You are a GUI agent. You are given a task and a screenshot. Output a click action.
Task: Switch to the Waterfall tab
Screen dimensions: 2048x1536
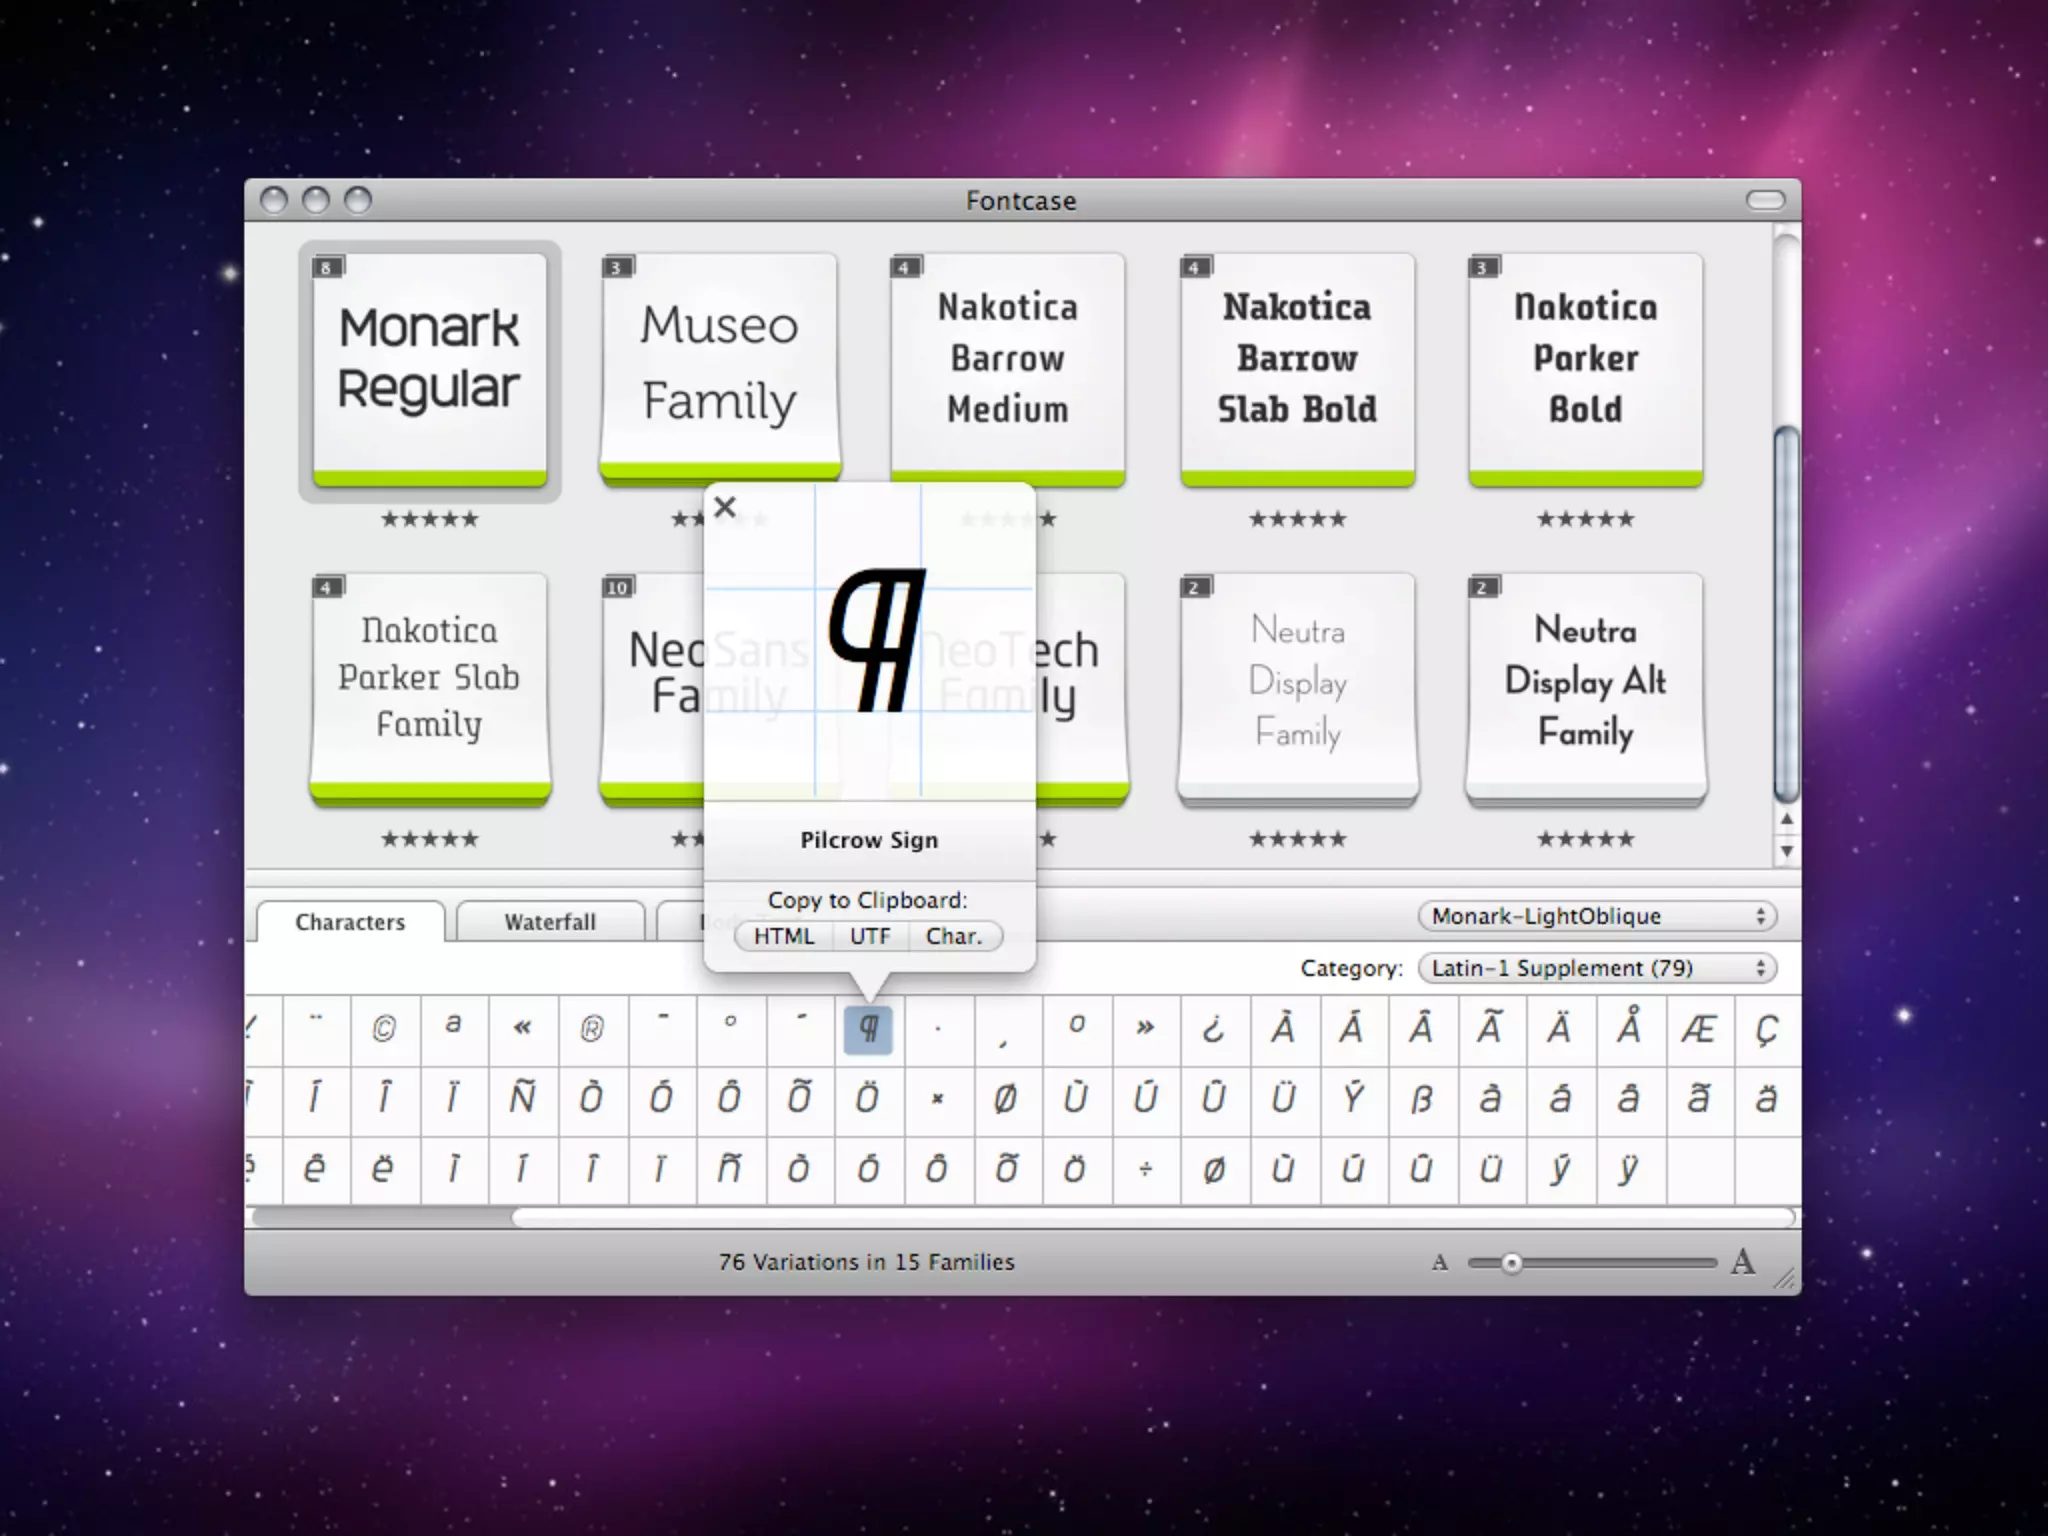pyautogui.click(x=550, y=922)
